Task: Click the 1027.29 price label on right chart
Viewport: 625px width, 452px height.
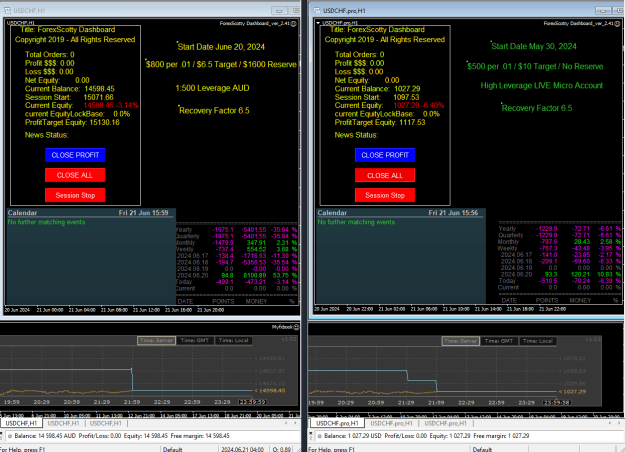Action: (x=572, y=391)
